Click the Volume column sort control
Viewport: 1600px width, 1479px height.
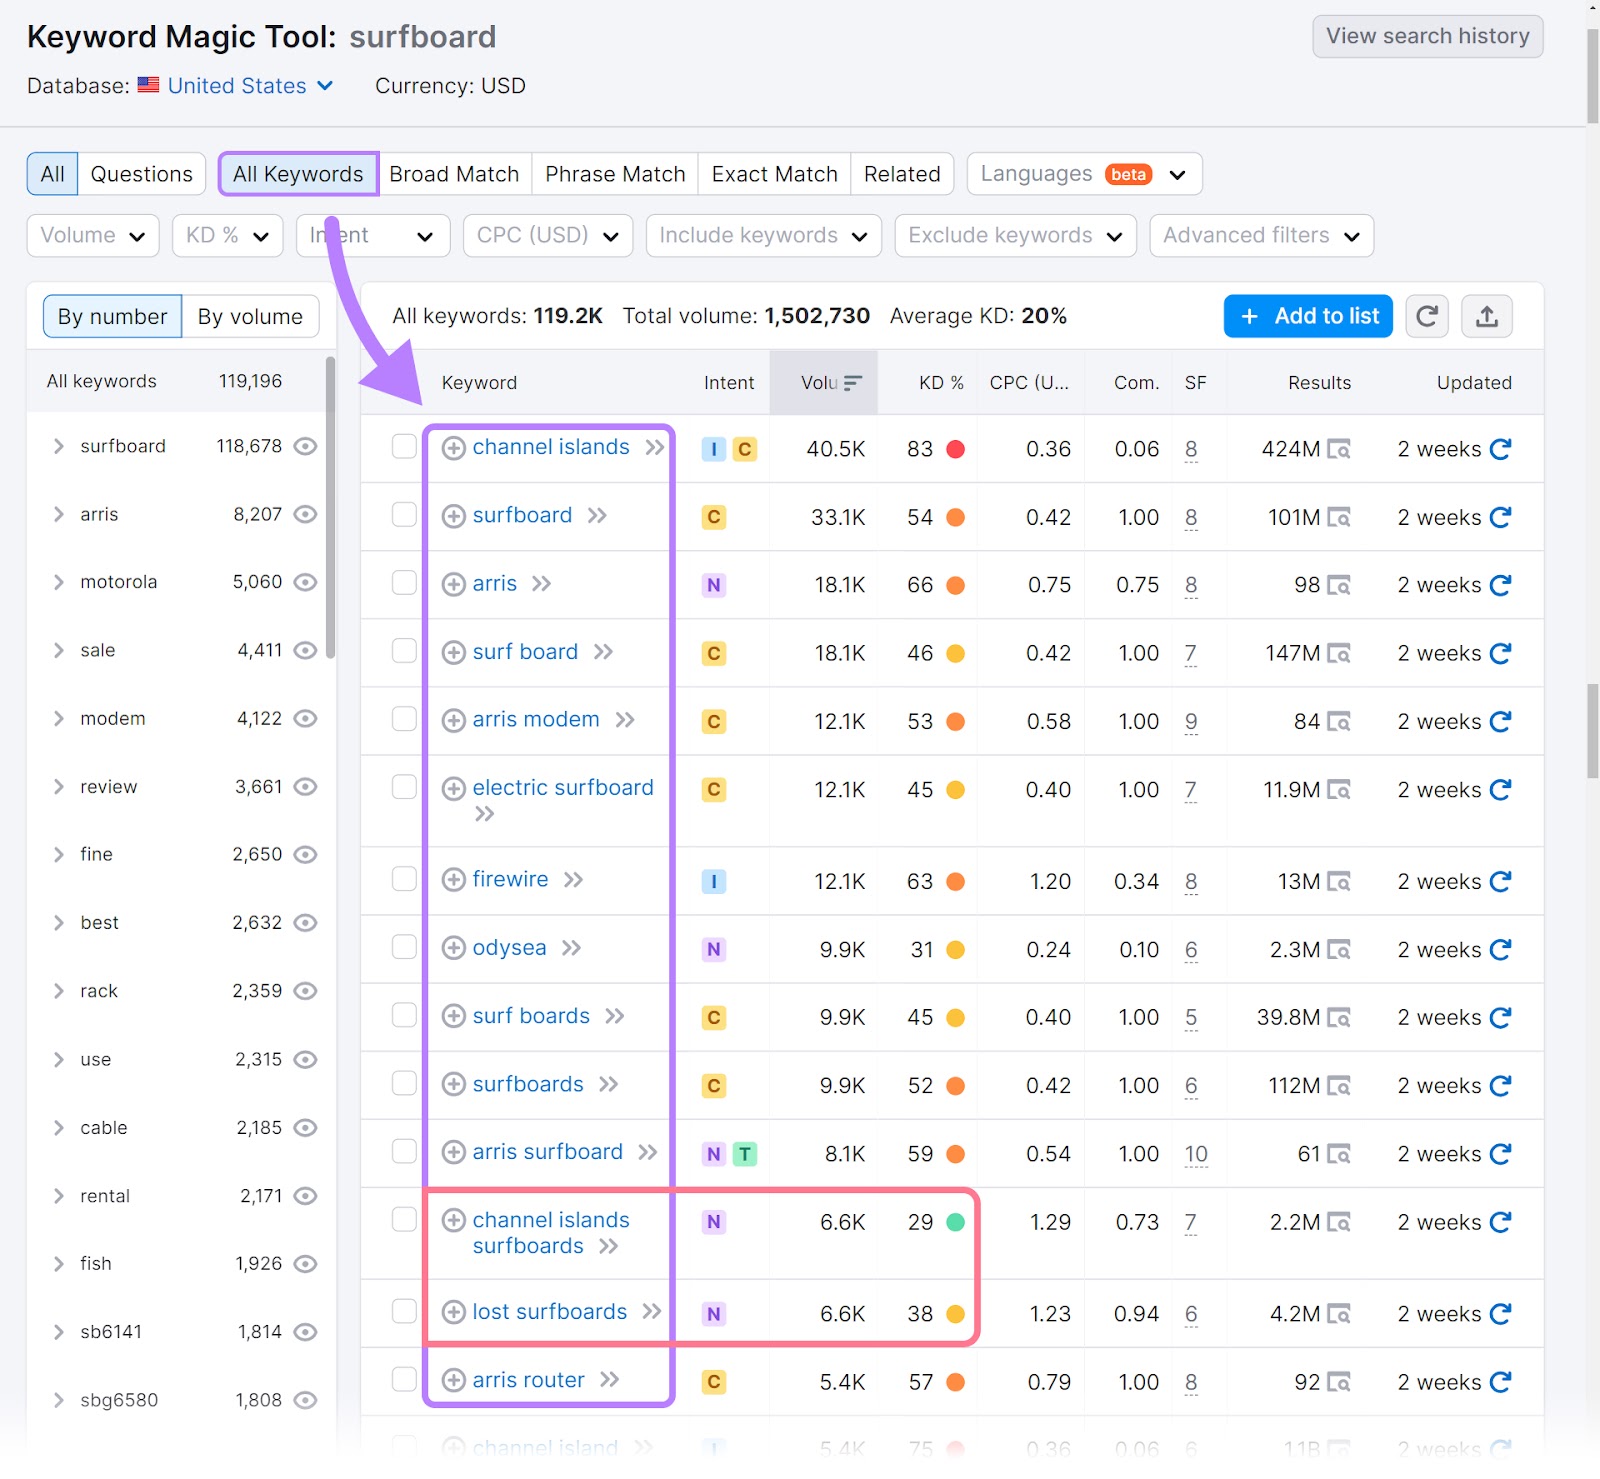coord(852,382)
